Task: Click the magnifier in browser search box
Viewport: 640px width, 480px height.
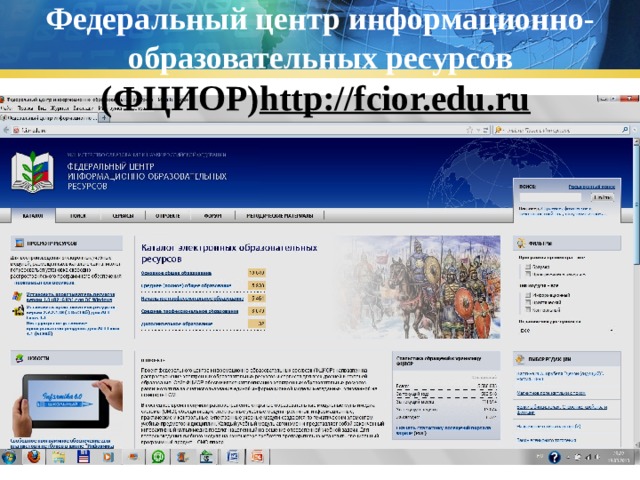Action: (625, 130)
